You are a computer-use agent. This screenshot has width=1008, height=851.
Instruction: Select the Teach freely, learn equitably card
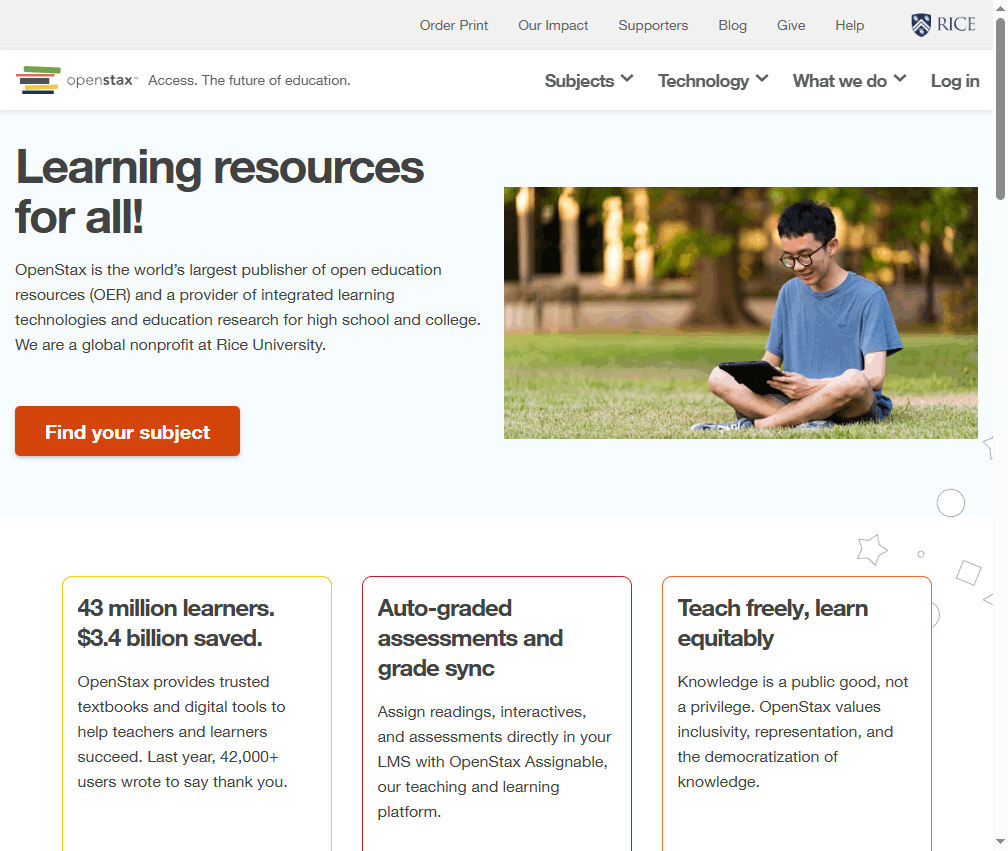pos(796,700)
